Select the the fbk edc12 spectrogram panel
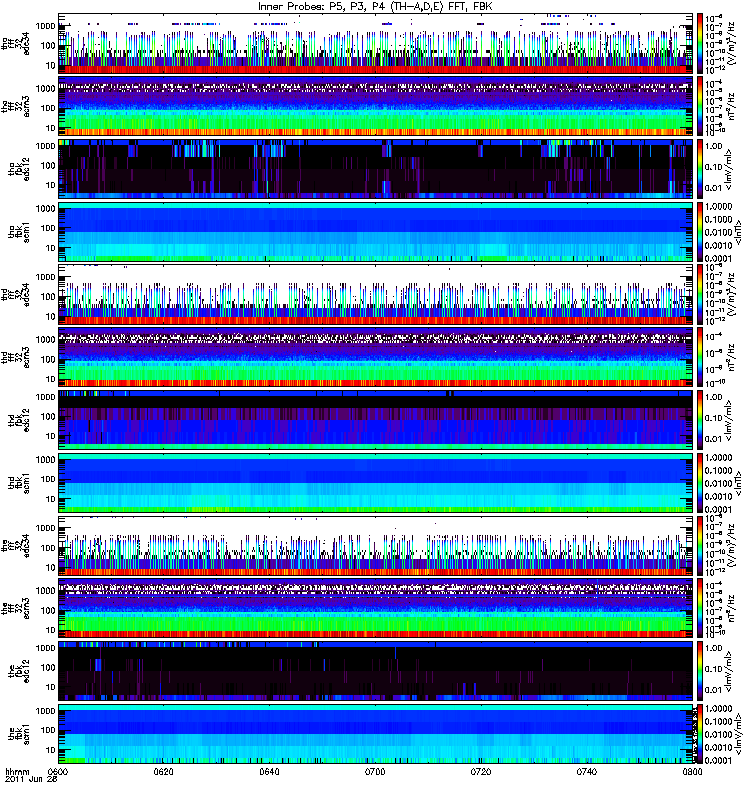The image size is (750, 800). pos(376,670)
